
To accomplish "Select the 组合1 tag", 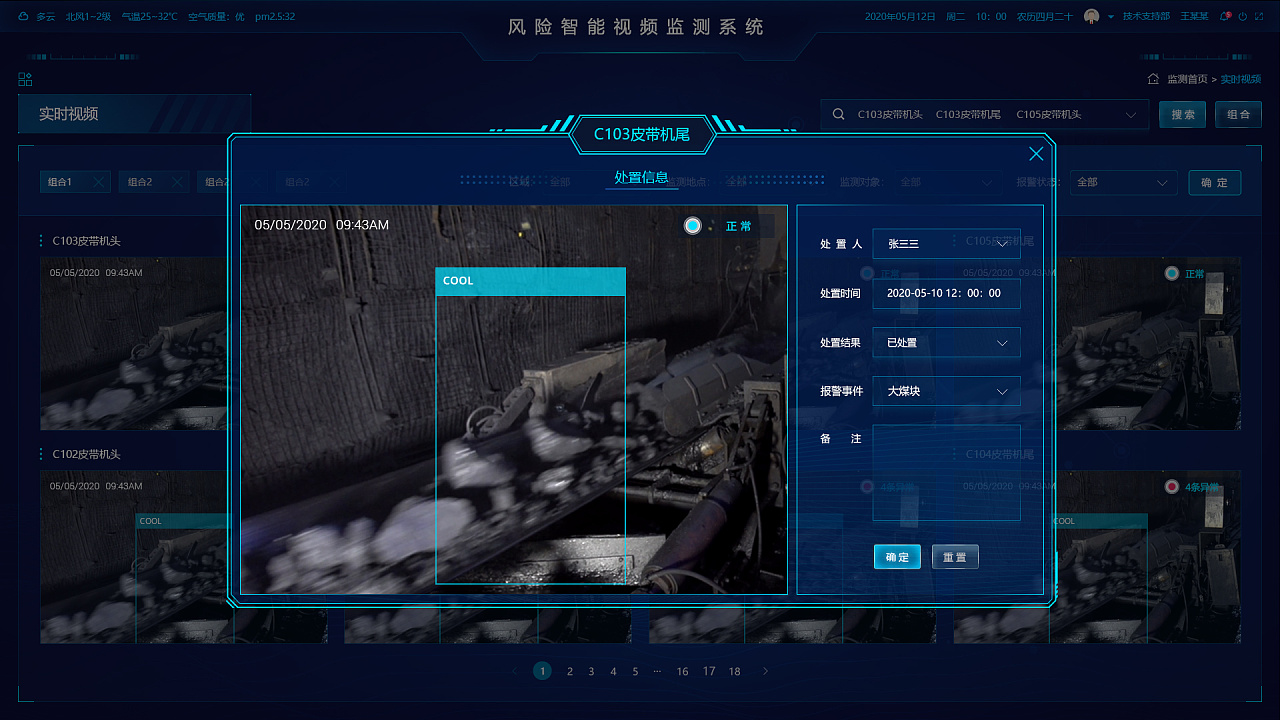I will [75, 182].
